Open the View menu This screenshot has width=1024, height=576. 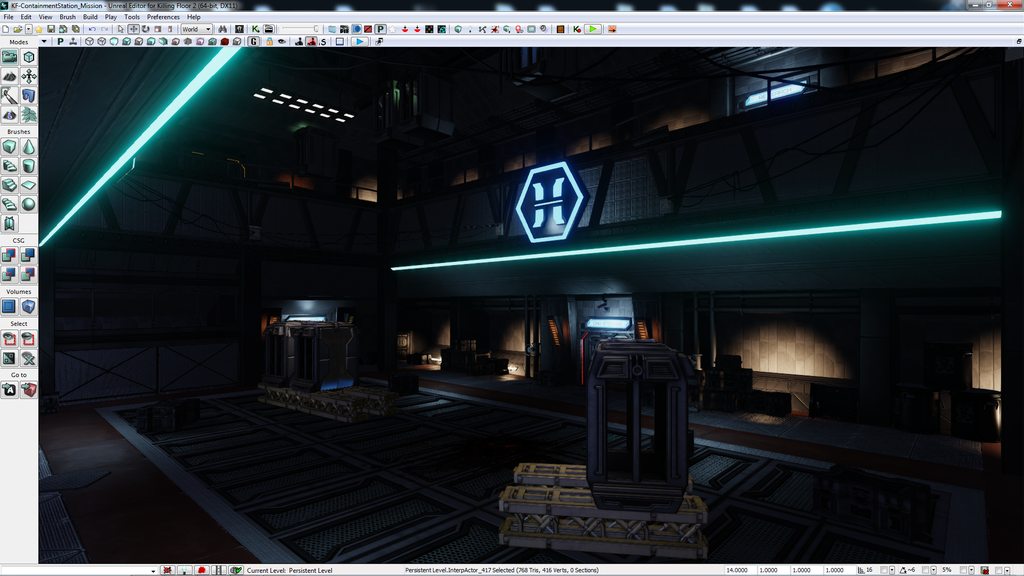click(46, 17)
